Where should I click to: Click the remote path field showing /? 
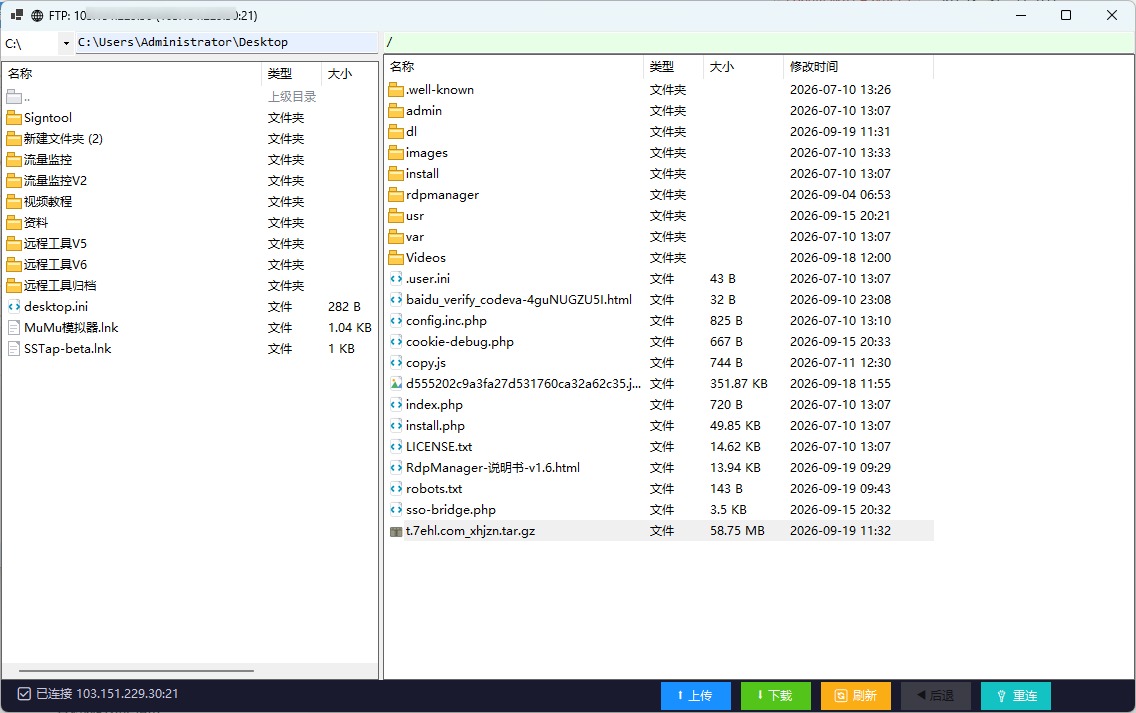[x=759, y=42]
